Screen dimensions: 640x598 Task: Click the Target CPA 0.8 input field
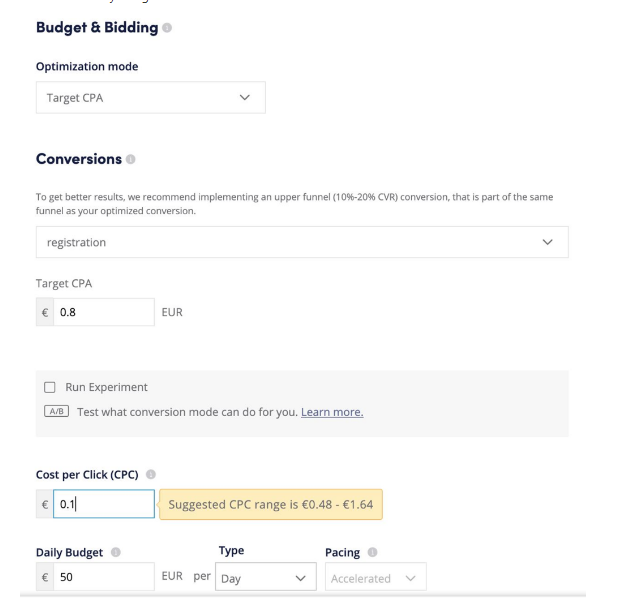(x=104, y=312)
